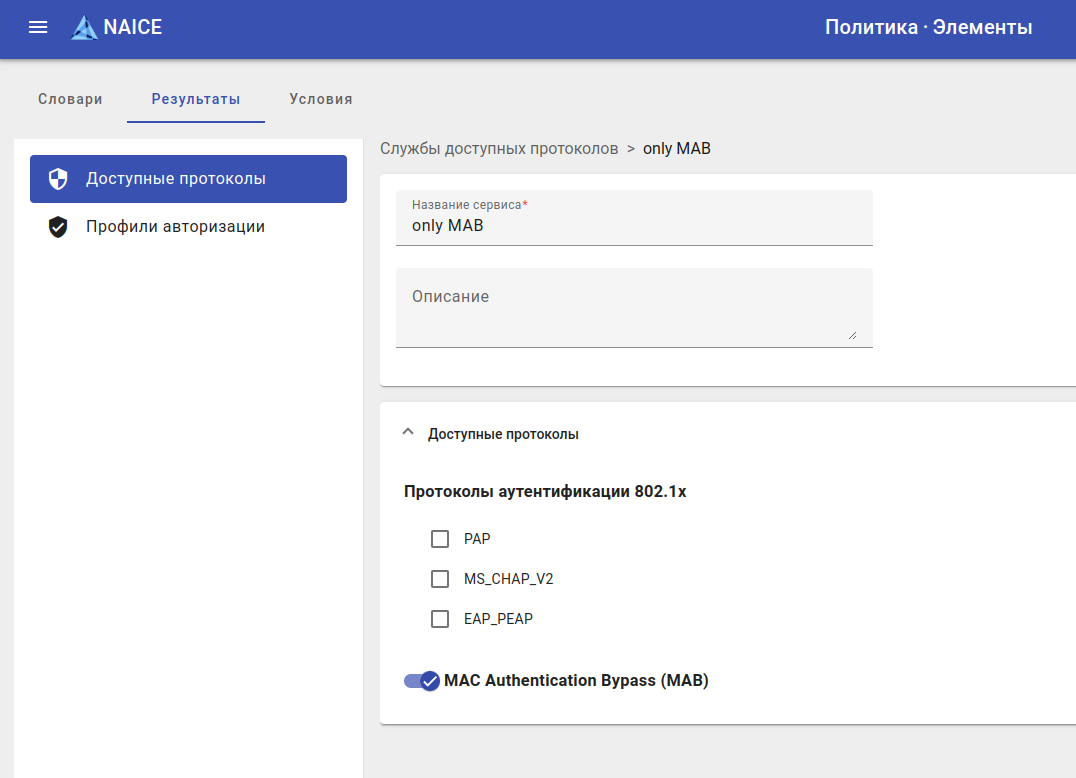Viewport: 1076px width, 778px height.
Task: Switch to the Словари tab
Action: [x=70, y=99]
